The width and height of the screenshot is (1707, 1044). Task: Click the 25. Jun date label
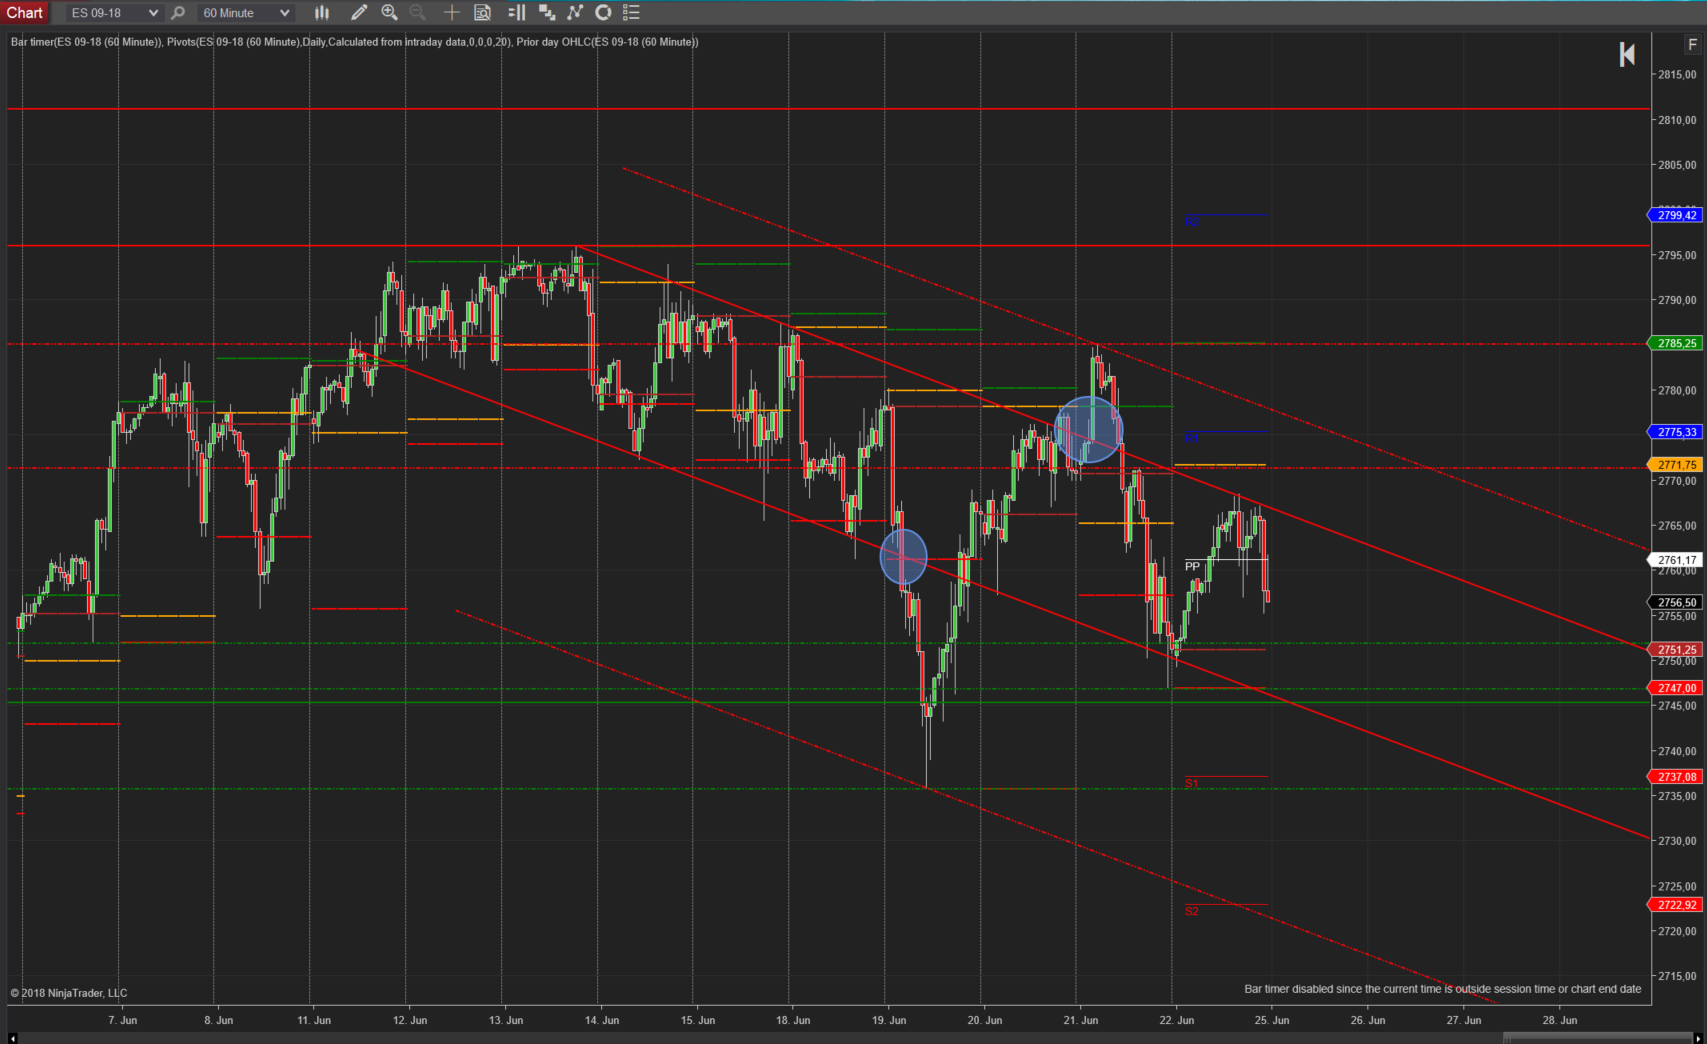[1272, 1020]
